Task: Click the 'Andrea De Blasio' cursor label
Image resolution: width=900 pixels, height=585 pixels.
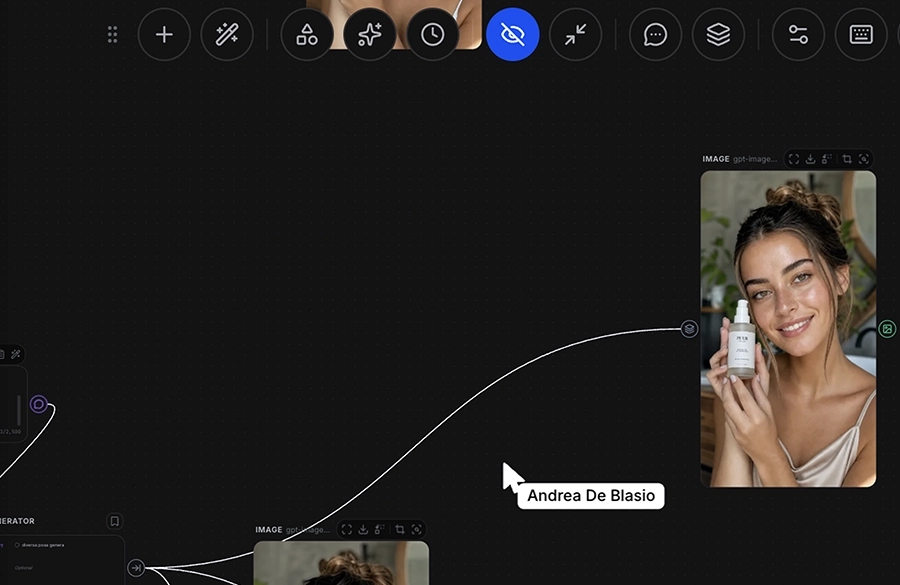Action: (x=591, y=495)
